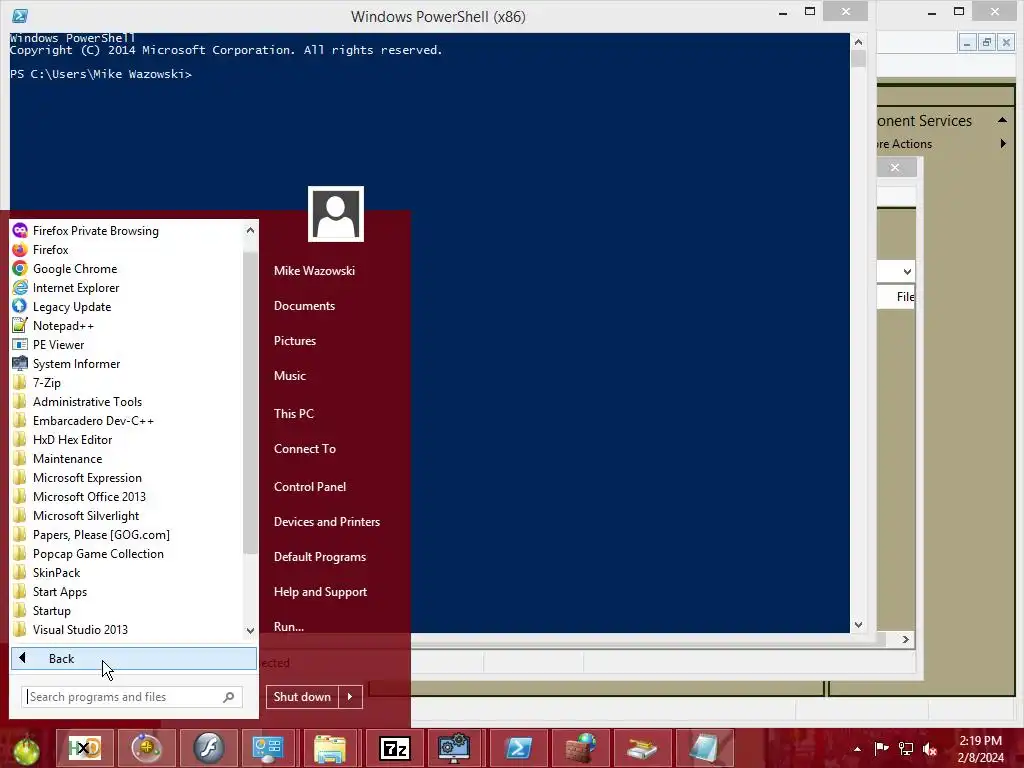Click the Search programs and files field
The height and width of the screenshot is (768, 1024).
(x=132, y=697)
